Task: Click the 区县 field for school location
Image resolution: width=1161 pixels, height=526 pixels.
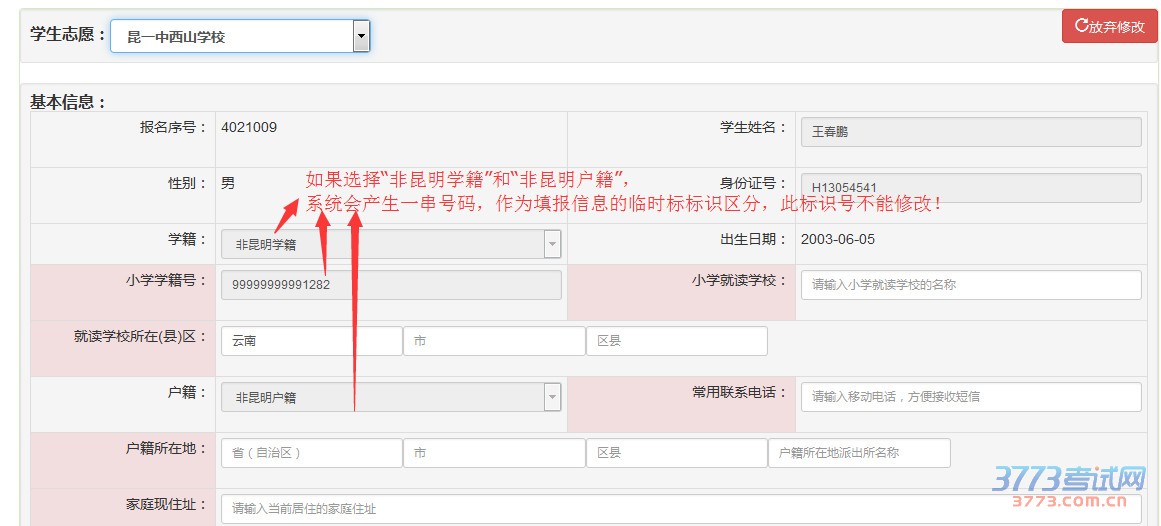Action: [x=677, y=341]
